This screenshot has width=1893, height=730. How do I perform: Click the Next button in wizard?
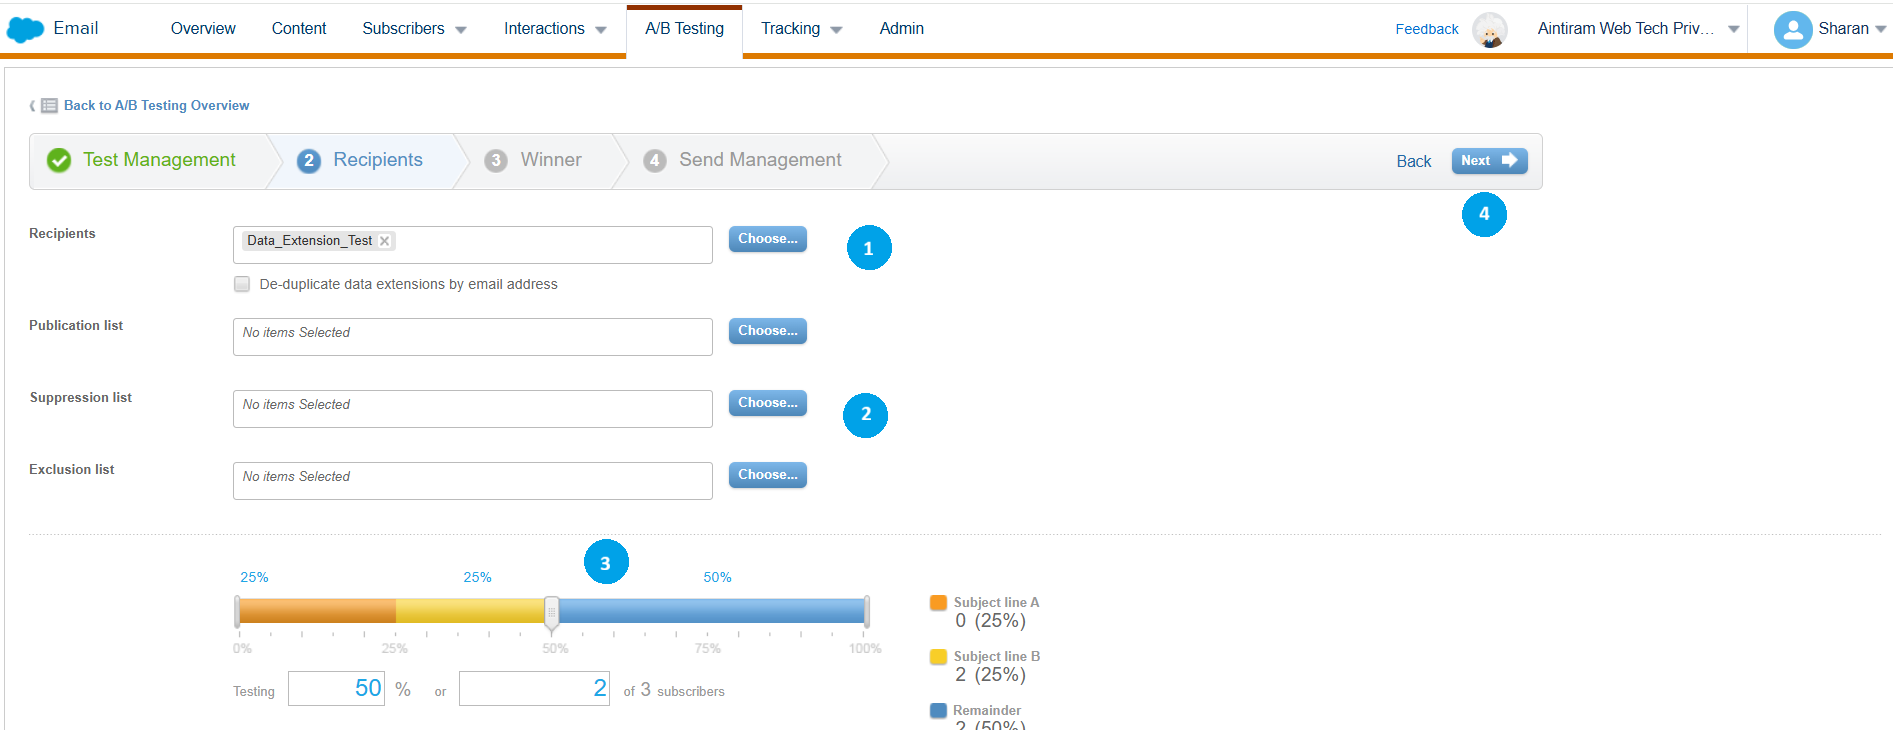click(1488, 161)
